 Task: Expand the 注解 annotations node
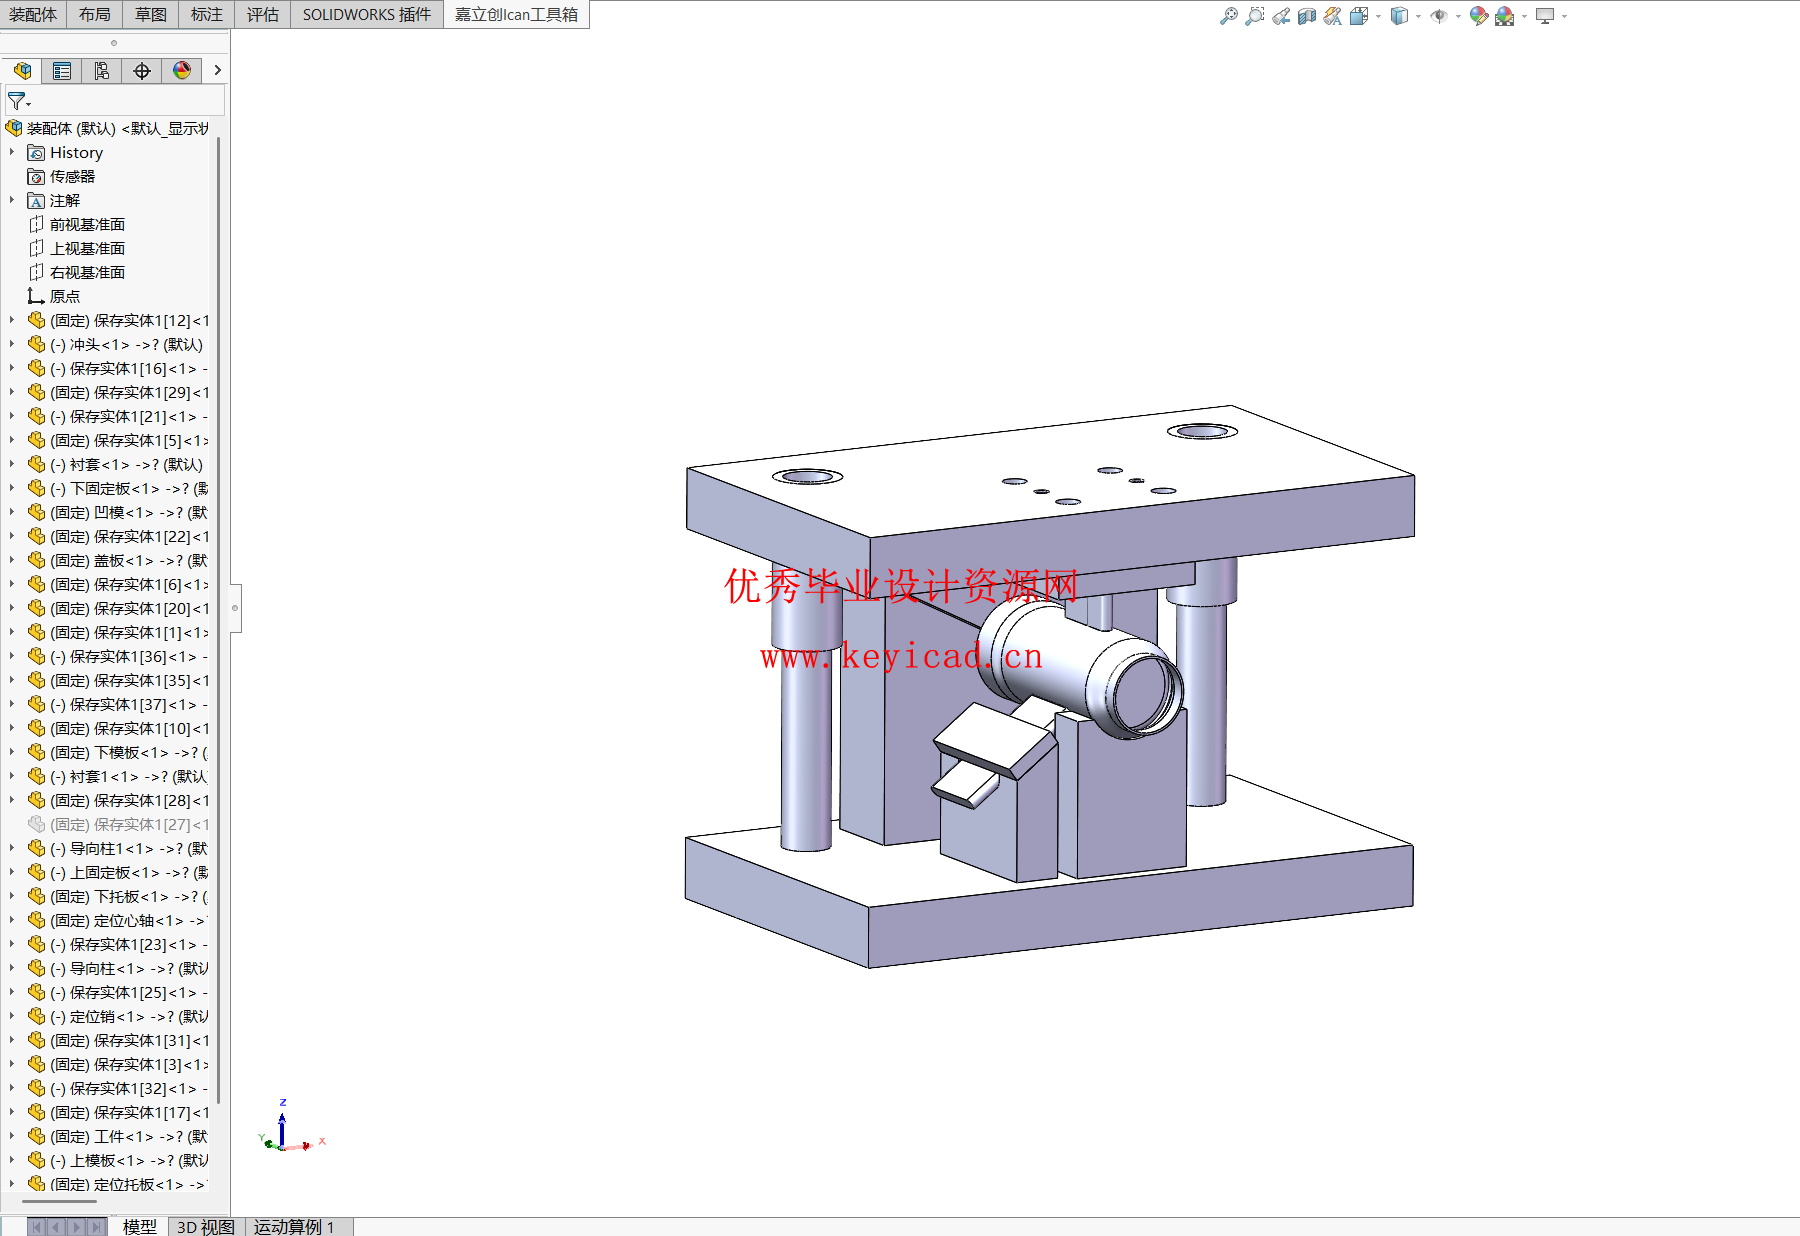(x=12, y=200)
